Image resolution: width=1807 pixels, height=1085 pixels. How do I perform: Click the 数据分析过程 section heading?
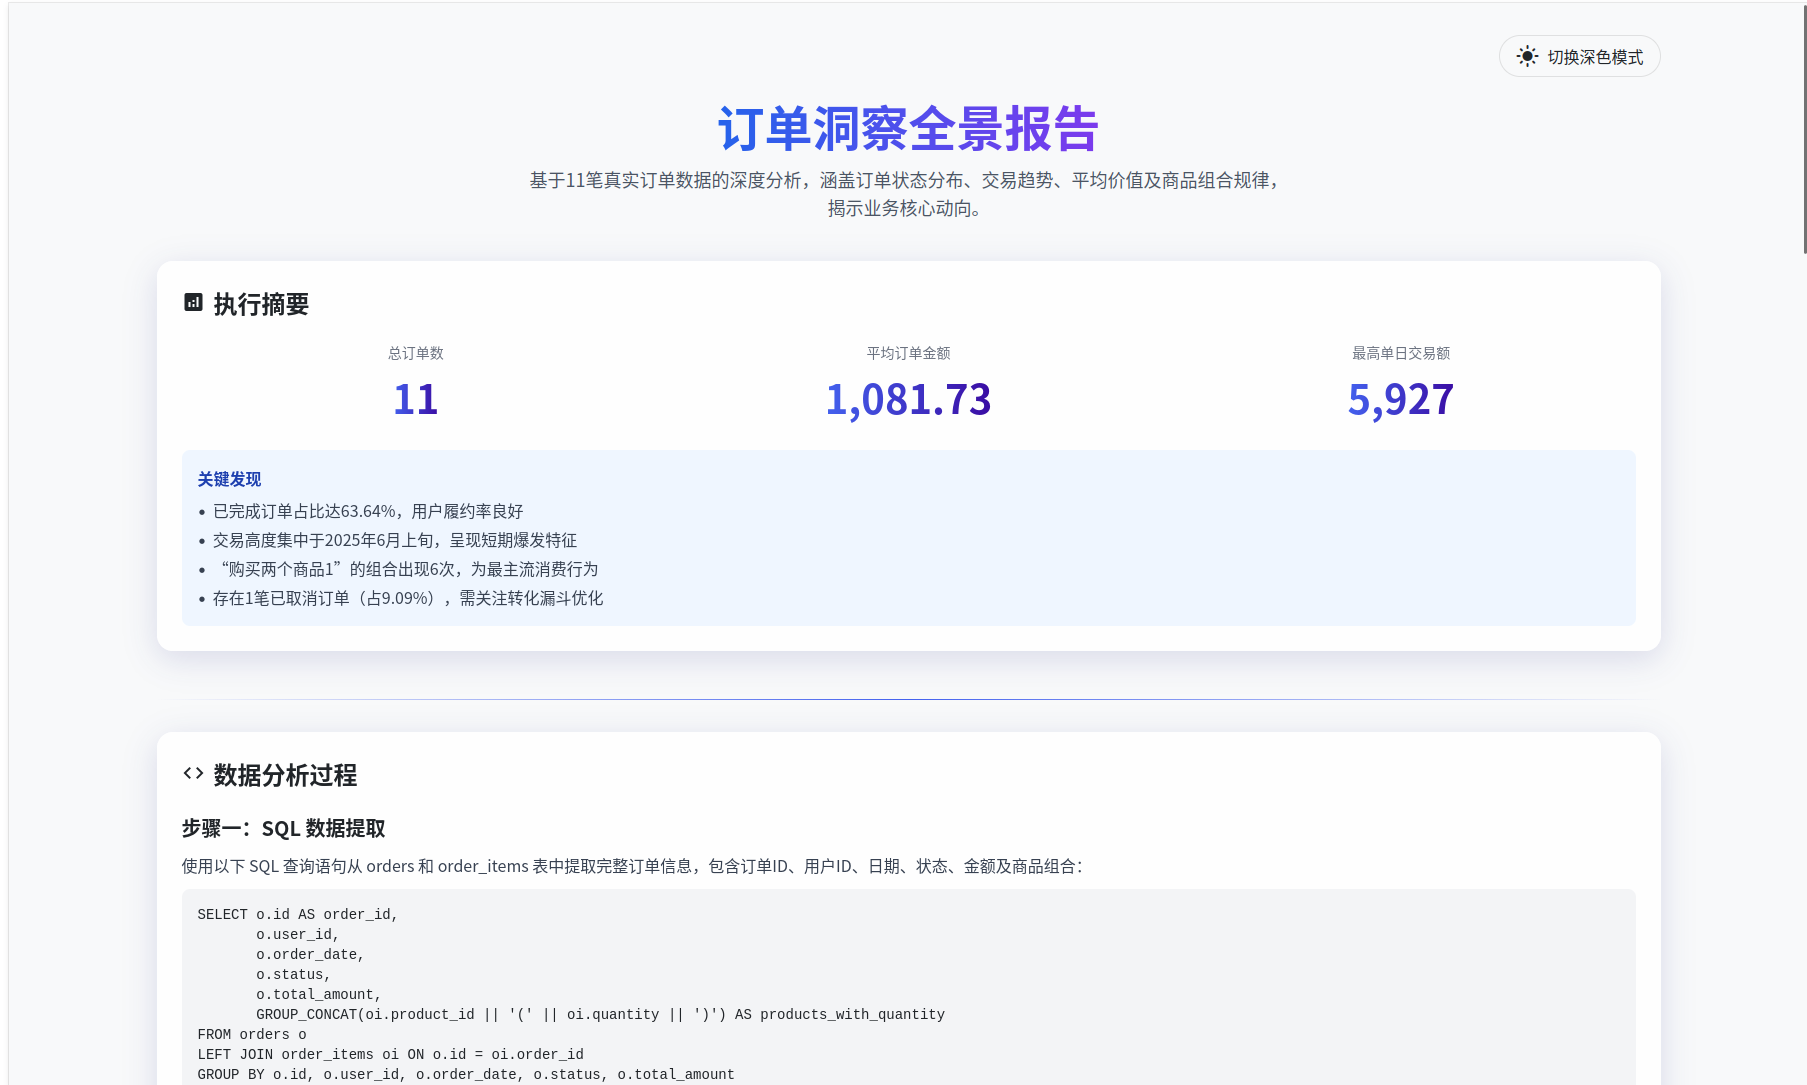point(285,775)
